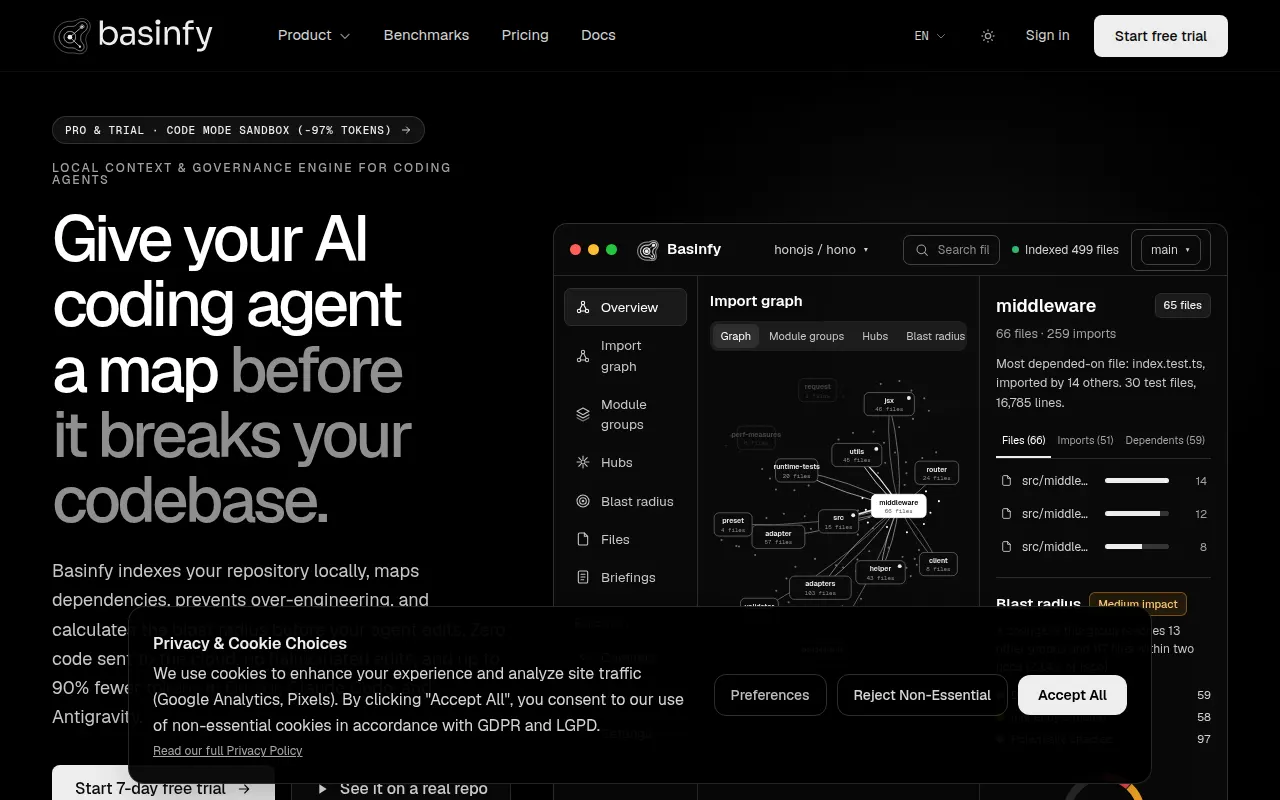
Task: Switch to the Hubs tab above the graph
Action: point(875,336)
